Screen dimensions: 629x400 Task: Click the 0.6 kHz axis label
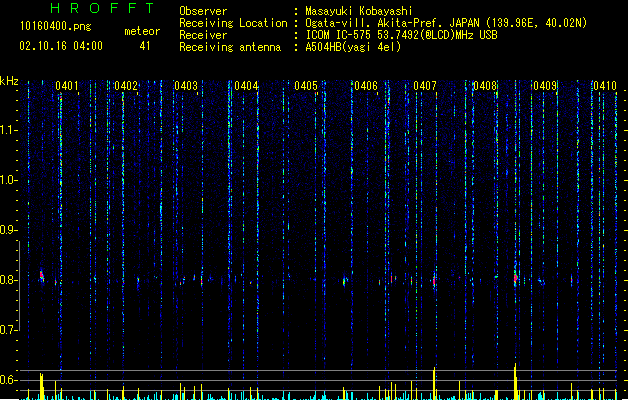[x=9, y=380]
